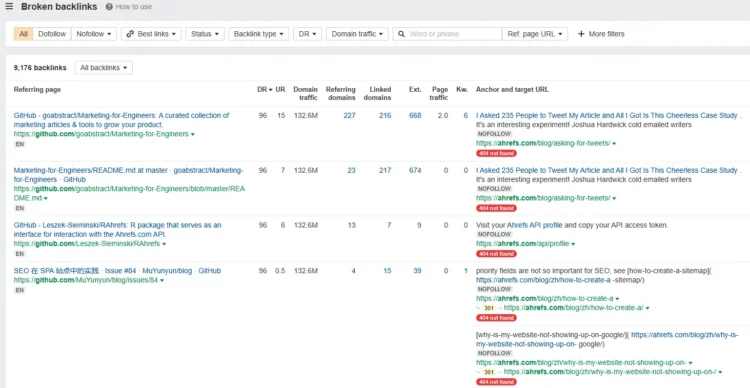Click the 674 external links value
The height and width of the screenshot is (388, 750).
tap(415, 170)
